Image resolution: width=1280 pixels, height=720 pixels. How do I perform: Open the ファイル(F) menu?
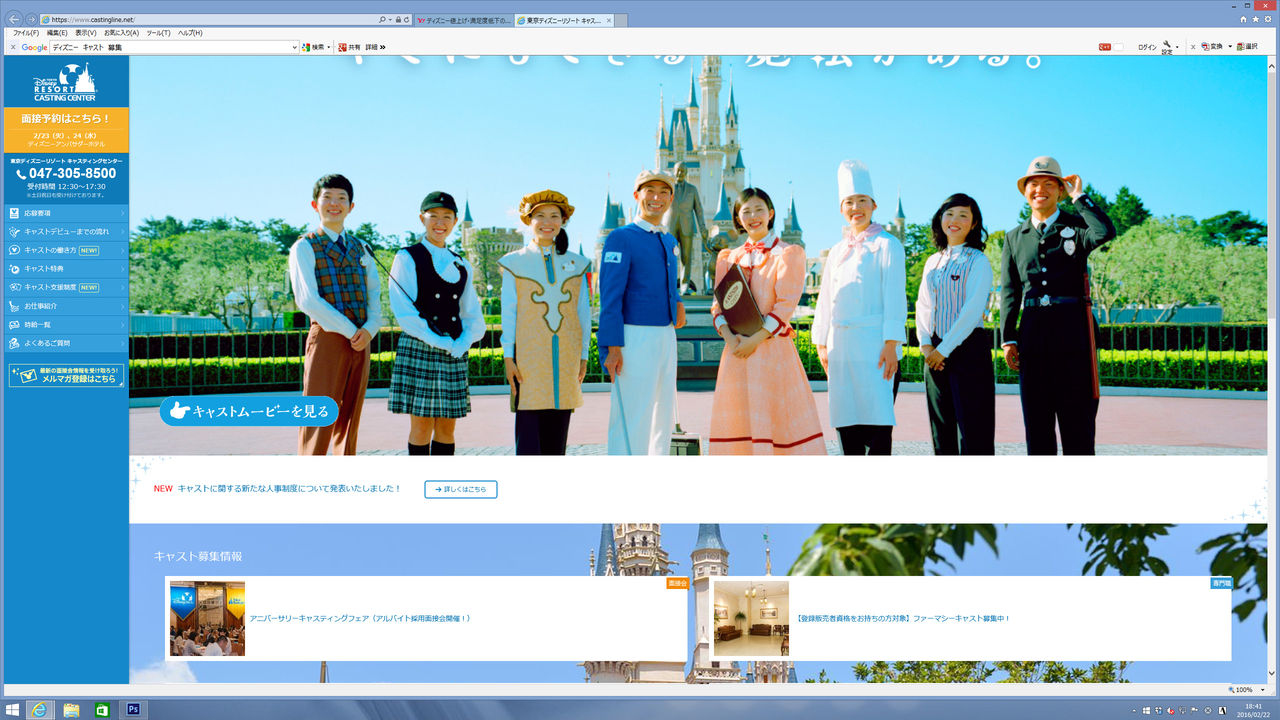[26, 33]
